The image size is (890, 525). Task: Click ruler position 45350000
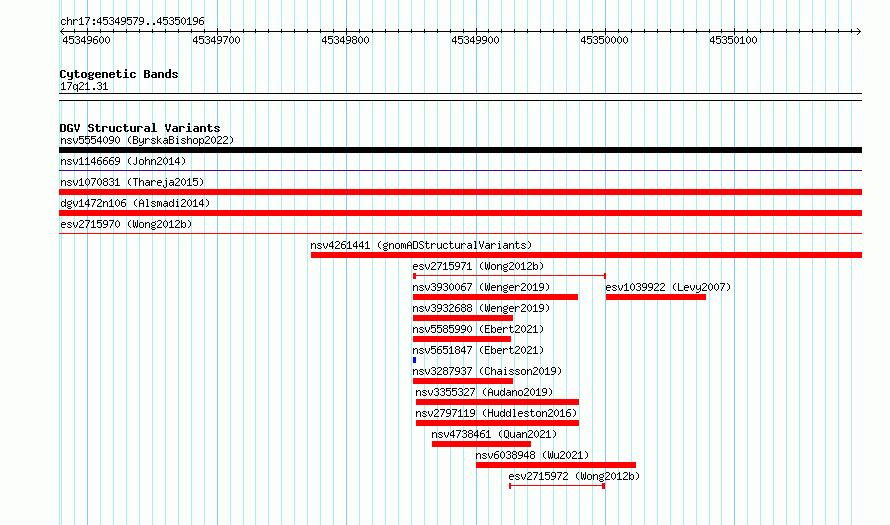click(604, 40)
